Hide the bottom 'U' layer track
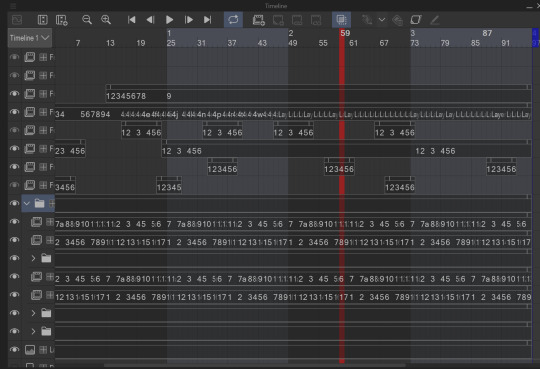Viewport: 540px width, 369px height. (14, 349)
